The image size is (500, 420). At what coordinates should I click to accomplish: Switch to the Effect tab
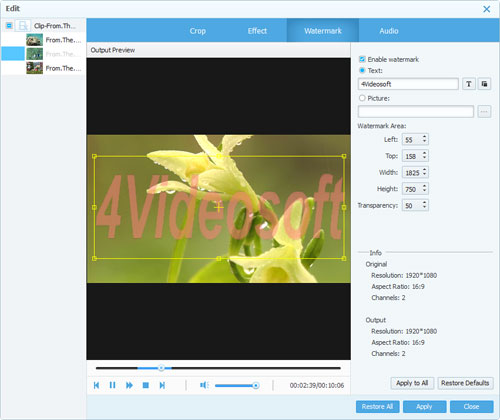pos(257,31)
